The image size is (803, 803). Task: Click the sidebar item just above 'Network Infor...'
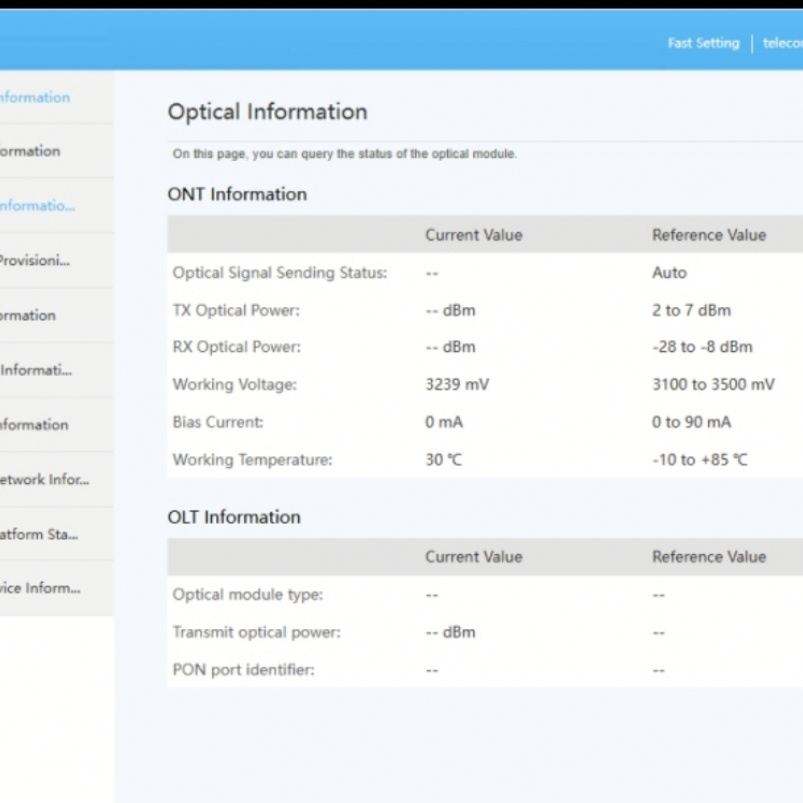35,424
